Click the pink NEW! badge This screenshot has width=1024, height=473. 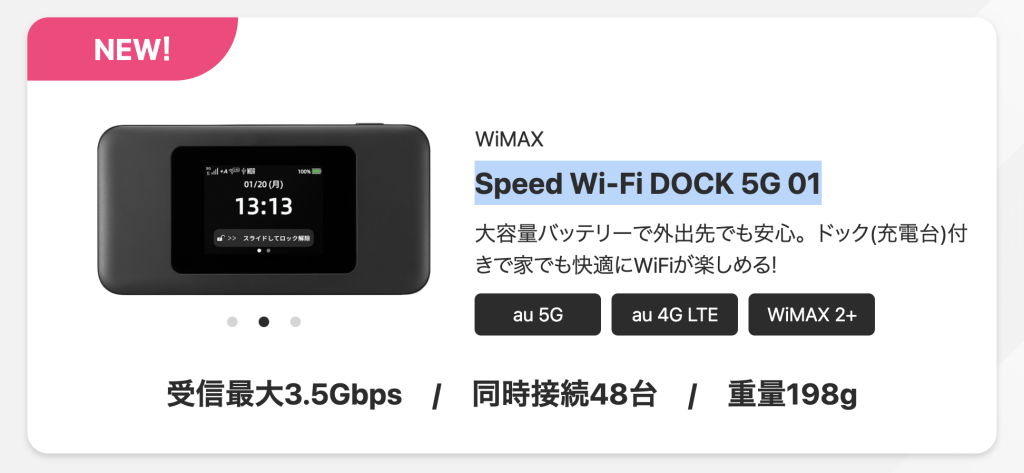pyautogui.click(x=132, y=47)
